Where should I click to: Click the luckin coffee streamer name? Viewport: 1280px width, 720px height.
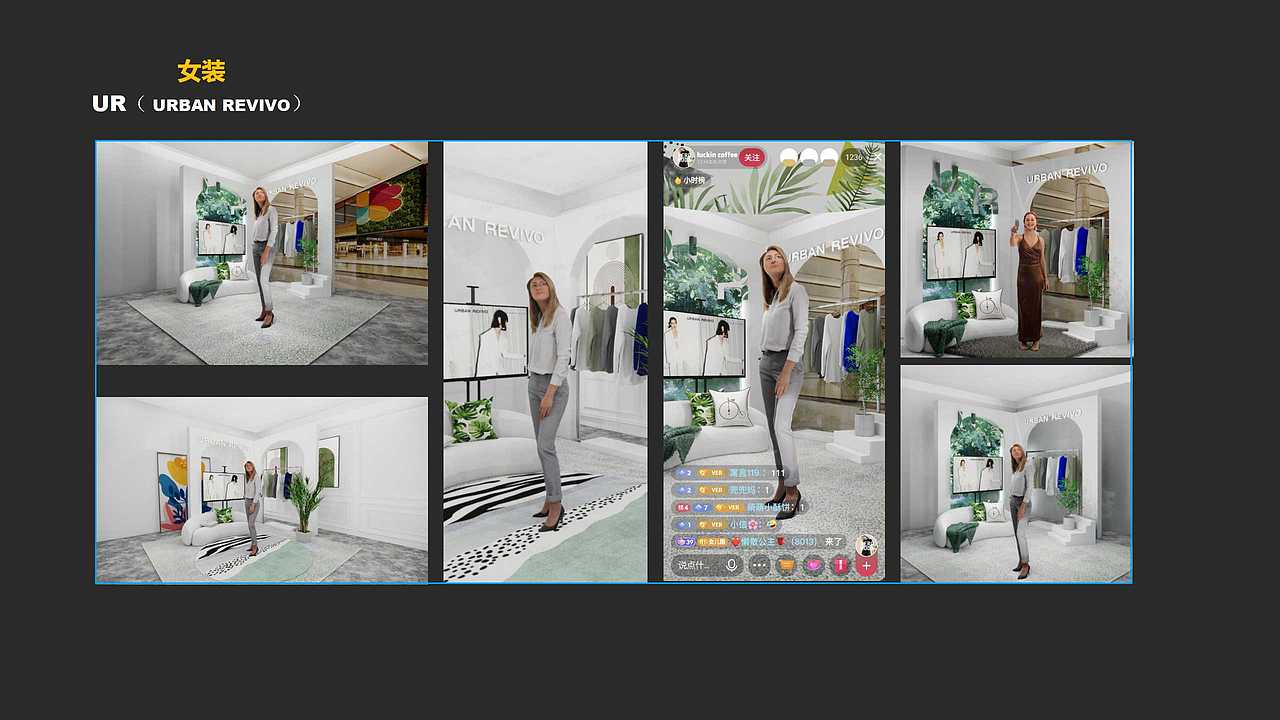click(716, 155)
